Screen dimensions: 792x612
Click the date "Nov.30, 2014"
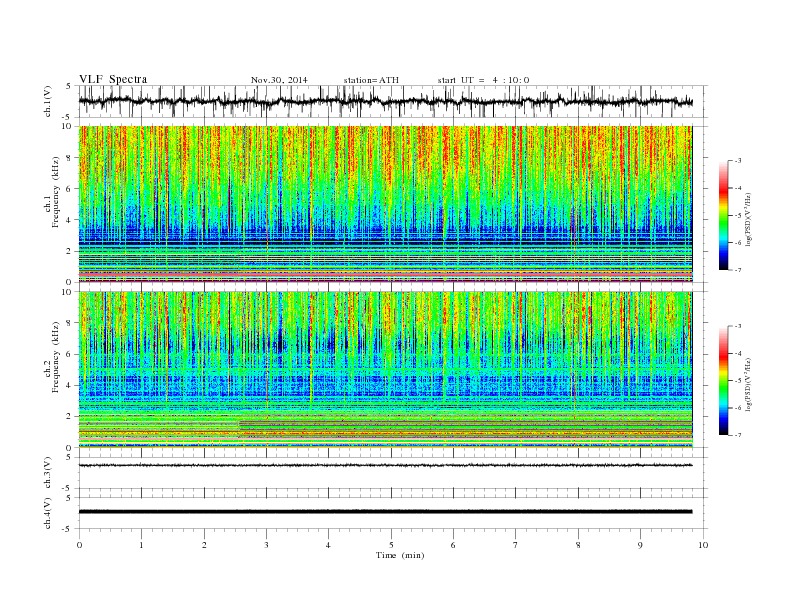[x=279, y=80]
